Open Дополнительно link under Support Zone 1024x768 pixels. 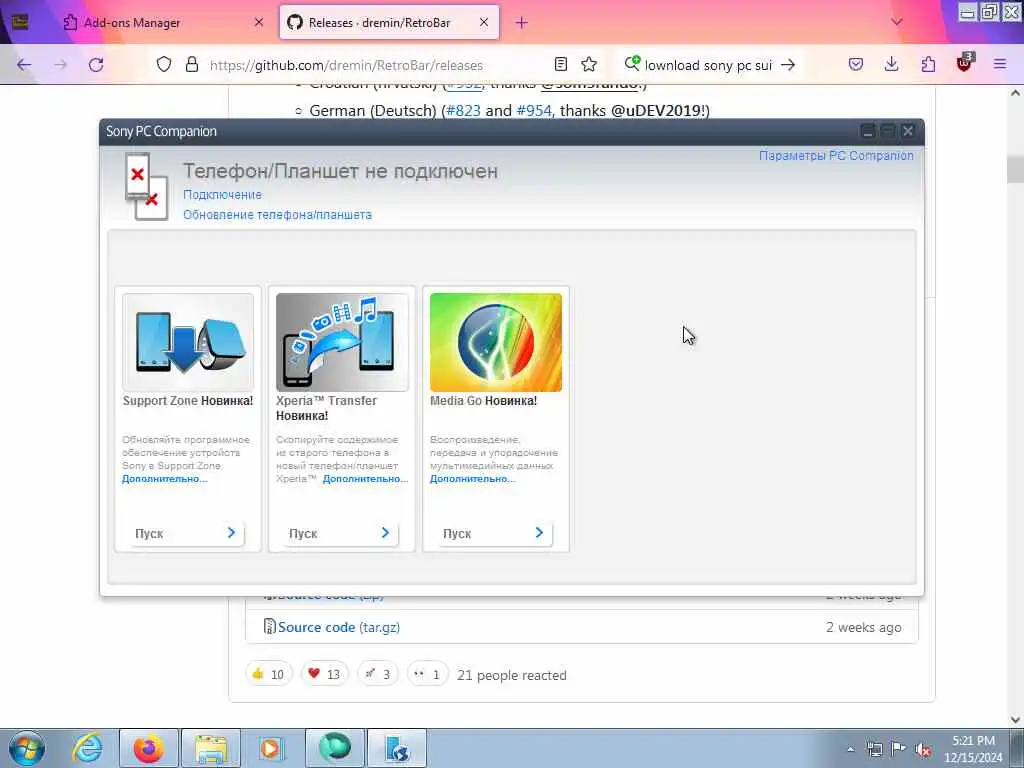tap(165, 479)
